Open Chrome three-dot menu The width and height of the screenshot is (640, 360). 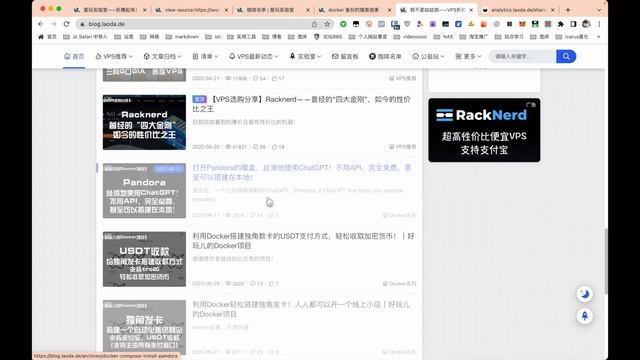pyautogui.click(x=599, y=24)
